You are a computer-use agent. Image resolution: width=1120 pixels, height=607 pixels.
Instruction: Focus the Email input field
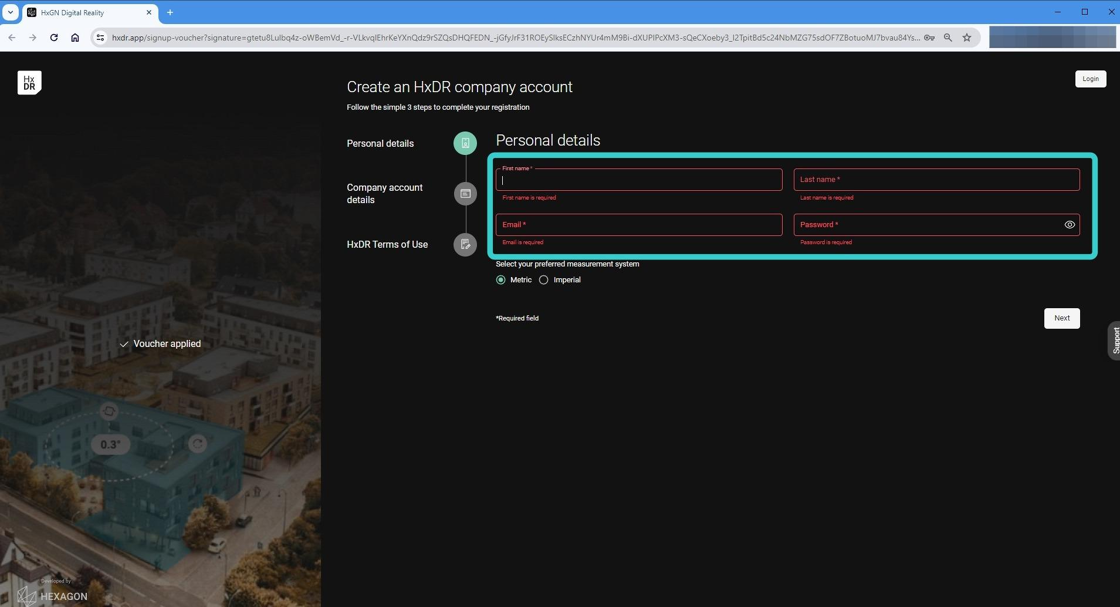639,224
